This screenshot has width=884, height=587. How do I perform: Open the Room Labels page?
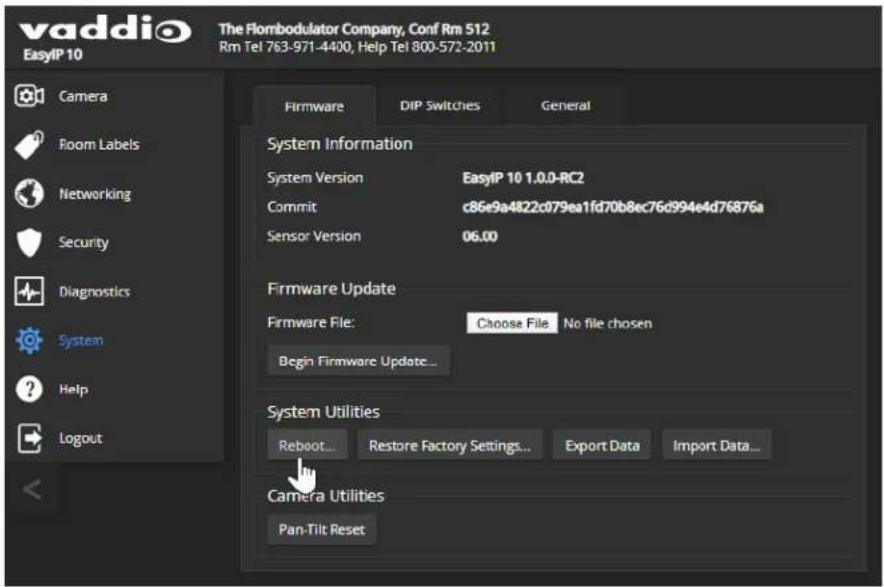pyautogui.click(x=99, y=145)
